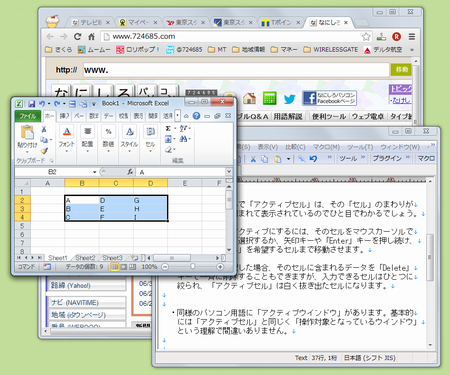Click the ナビ (NAVITIME) link on the webpage
This screenshot has width=450, height=375.
[x=75, y=303]
